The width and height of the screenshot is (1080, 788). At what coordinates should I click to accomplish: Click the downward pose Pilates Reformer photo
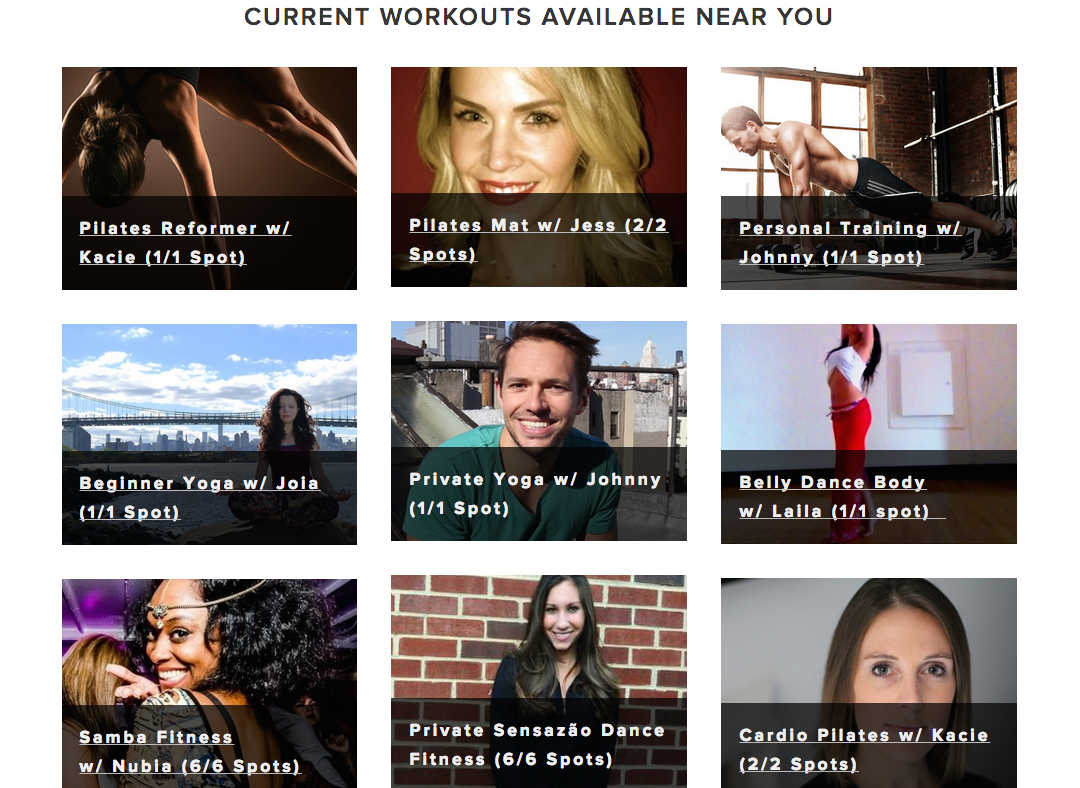[209, 132]
